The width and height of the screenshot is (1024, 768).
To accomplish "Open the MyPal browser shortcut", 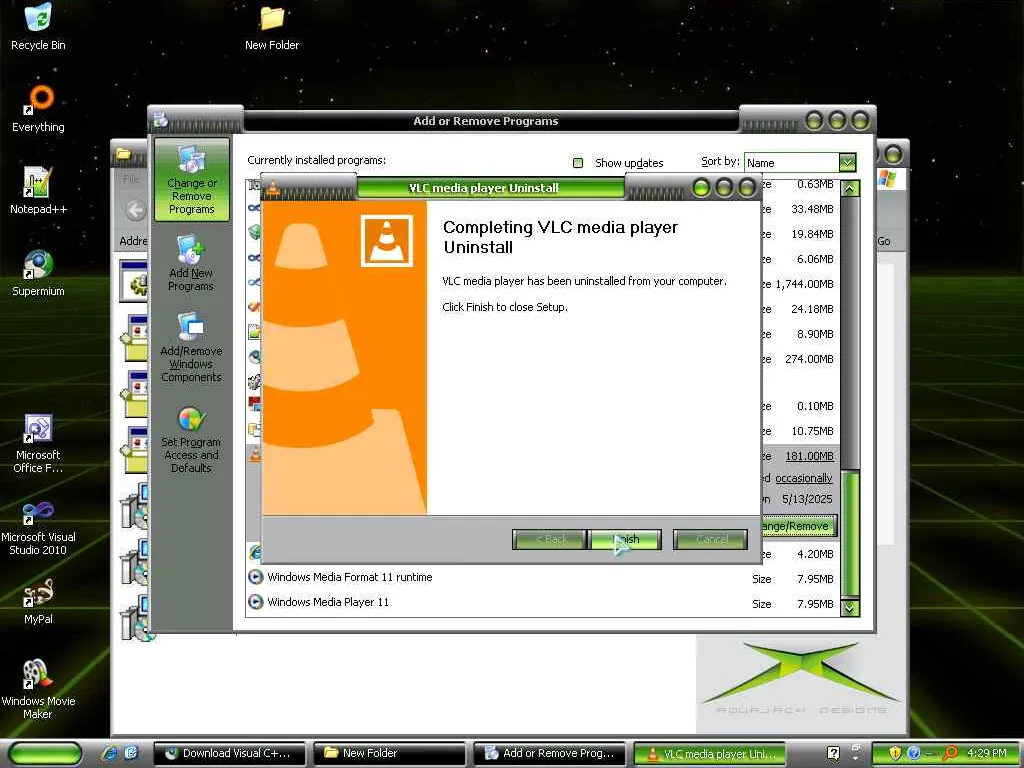I will tap(39, 601).
